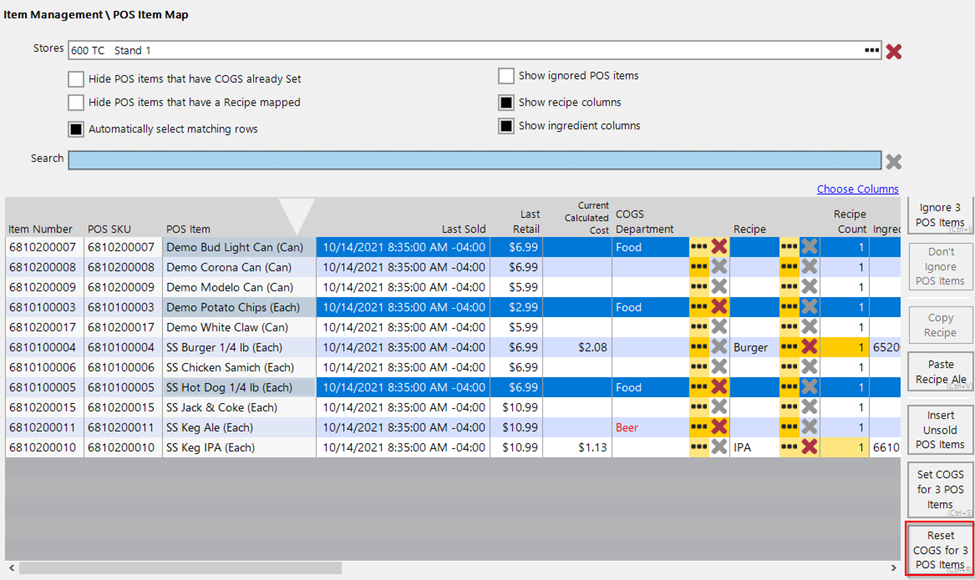The height and width of the screenshot is (580, 975).
Task: Open COGS Department picker for SS Keg Ale
Action: pyautogui.click(x=699, y=427)
